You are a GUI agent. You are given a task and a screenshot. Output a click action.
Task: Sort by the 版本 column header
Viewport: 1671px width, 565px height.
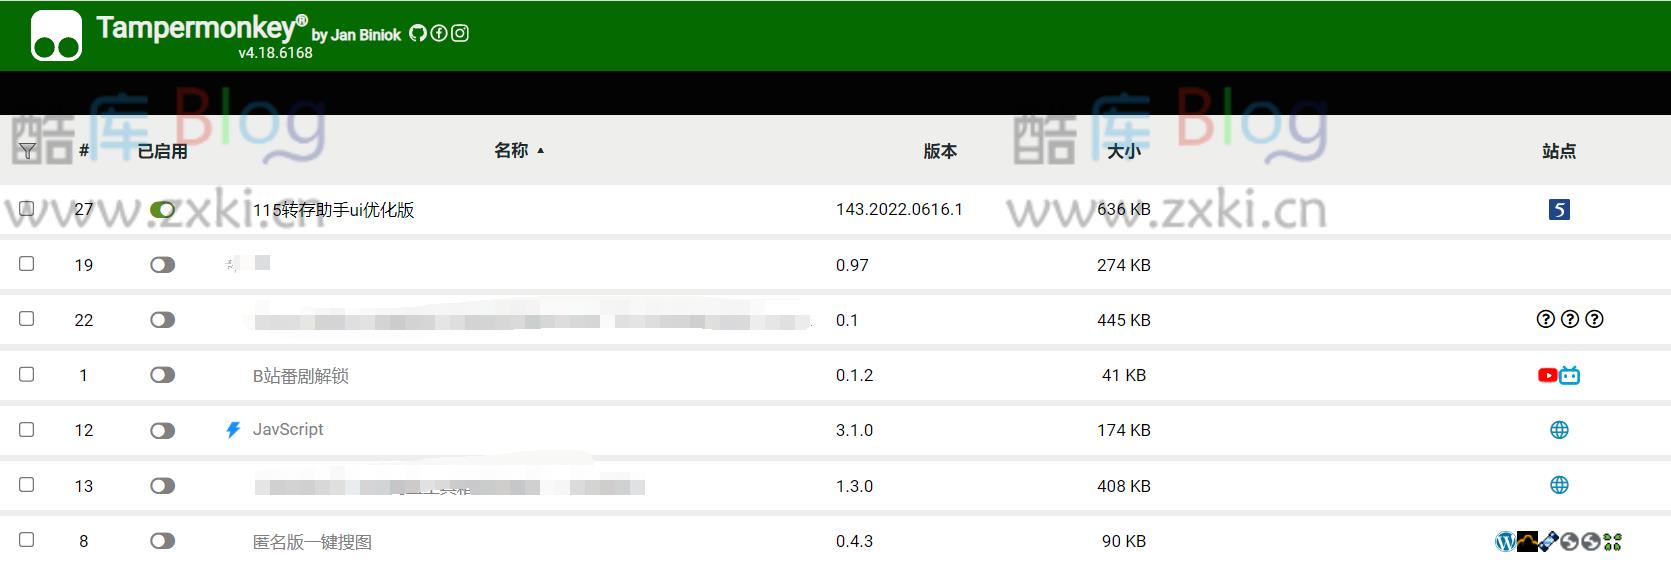tap(940, 151)
